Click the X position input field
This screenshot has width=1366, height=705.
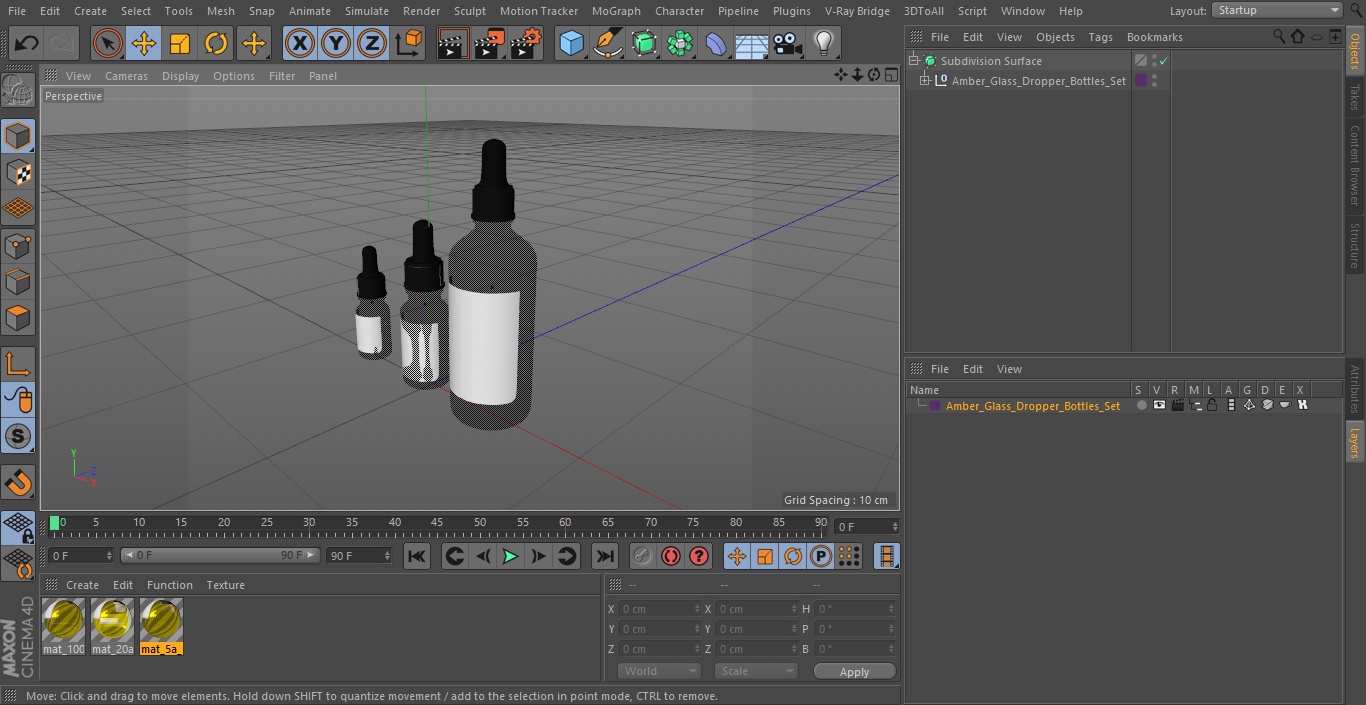pyautogui.click(x=658, y=609)
